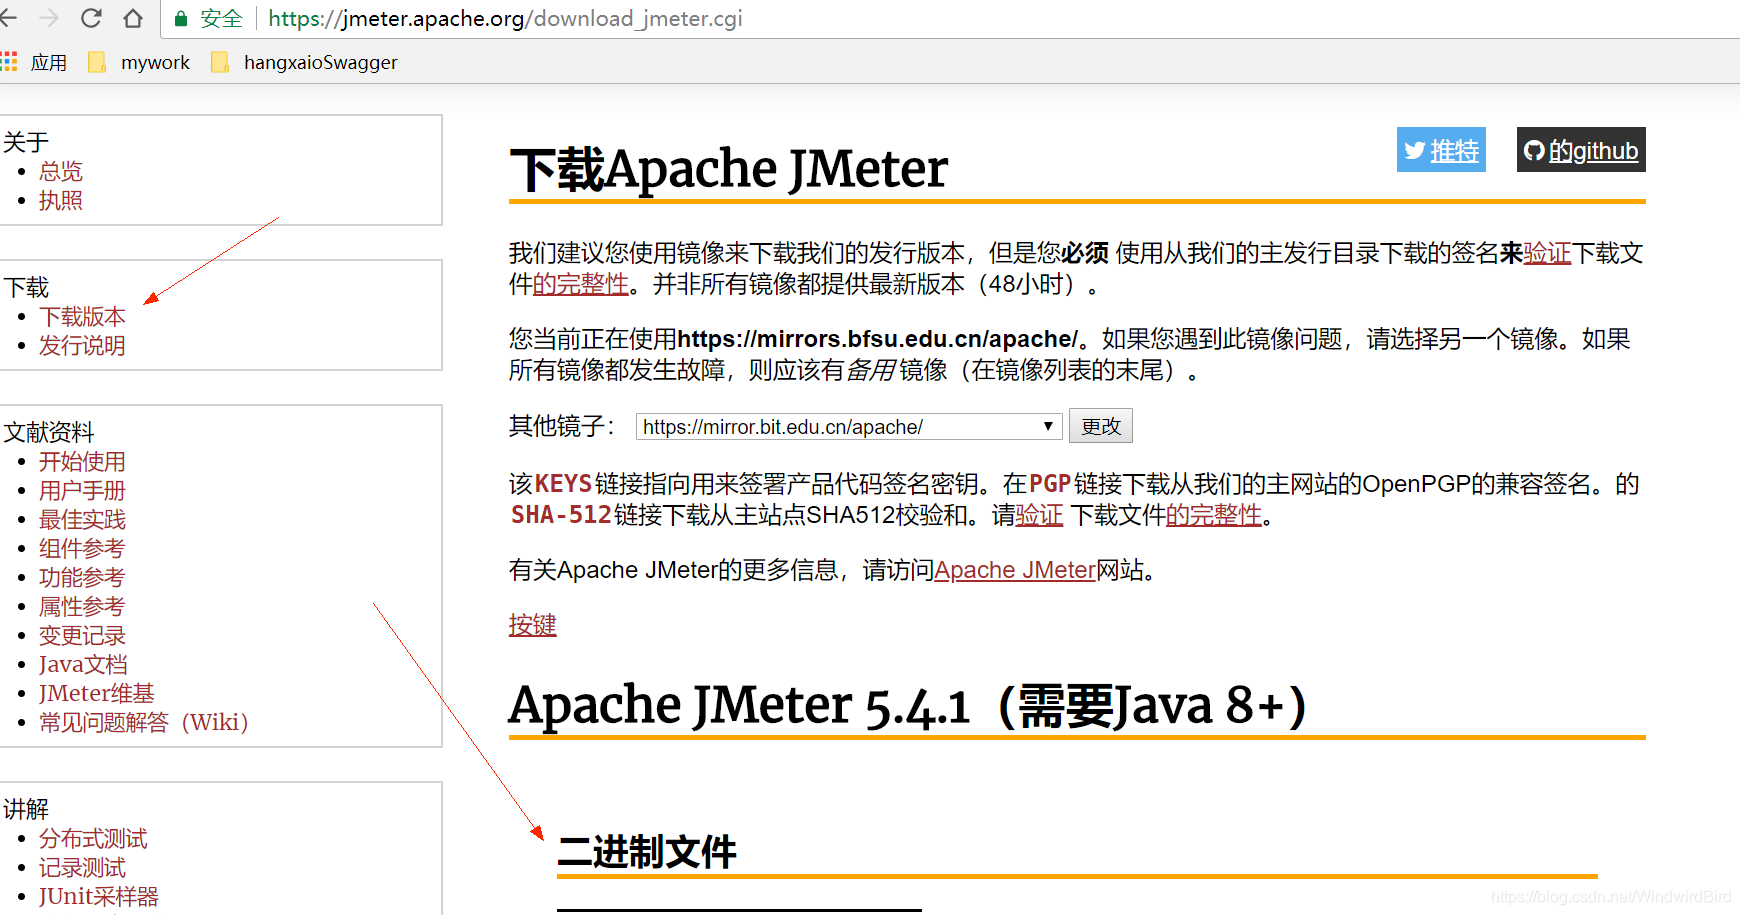Click 的完整性 link in SHA-512 paragraph
This screenshot has height=915, width=1740.
(1213, 515)
